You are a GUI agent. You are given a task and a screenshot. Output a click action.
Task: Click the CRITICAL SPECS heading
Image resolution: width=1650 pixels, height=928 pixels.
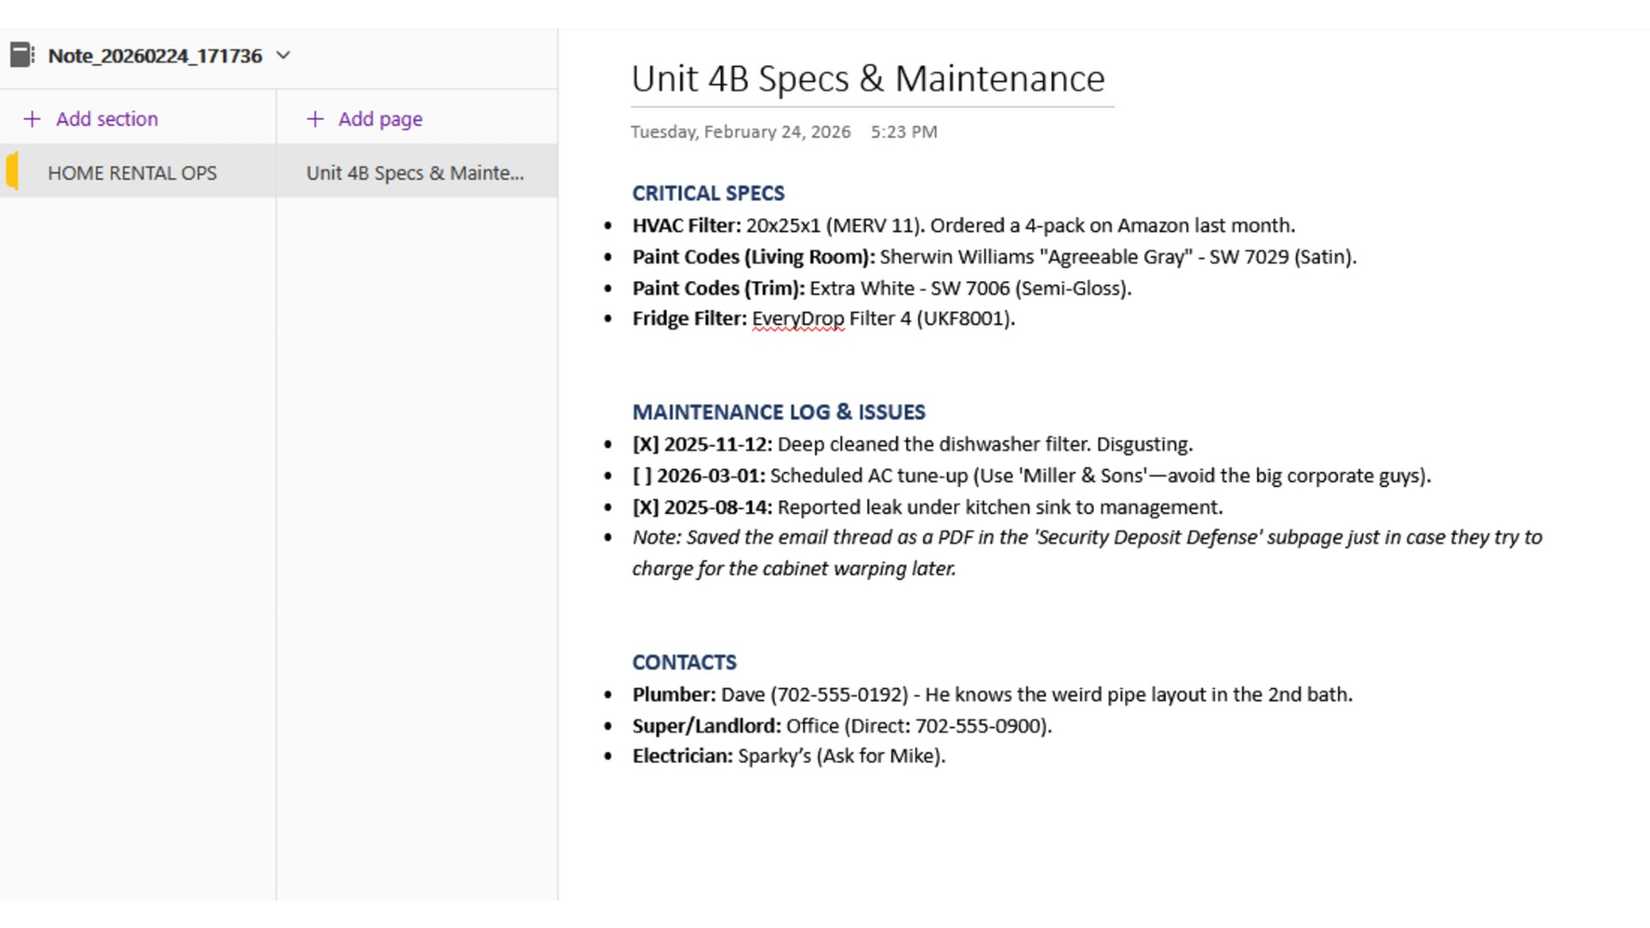tap(708, 193)
